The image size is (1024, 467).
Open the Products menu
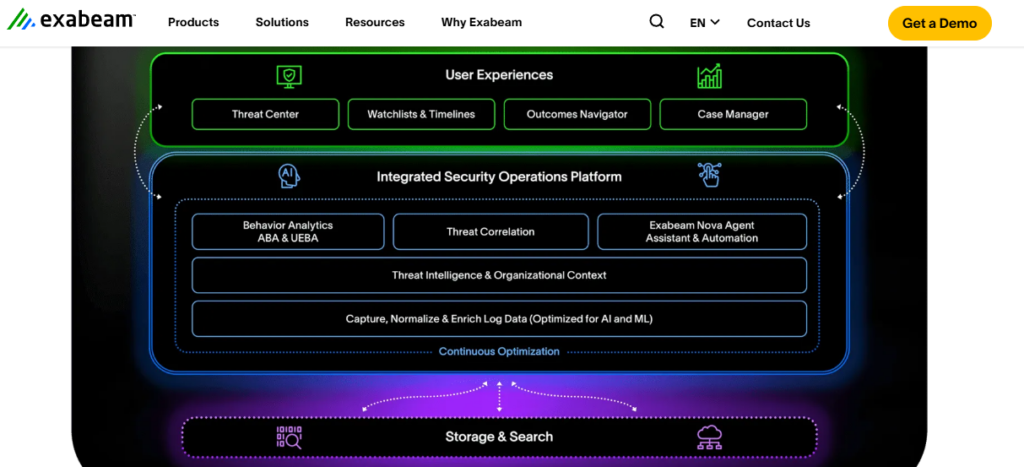tap(193, 22)
